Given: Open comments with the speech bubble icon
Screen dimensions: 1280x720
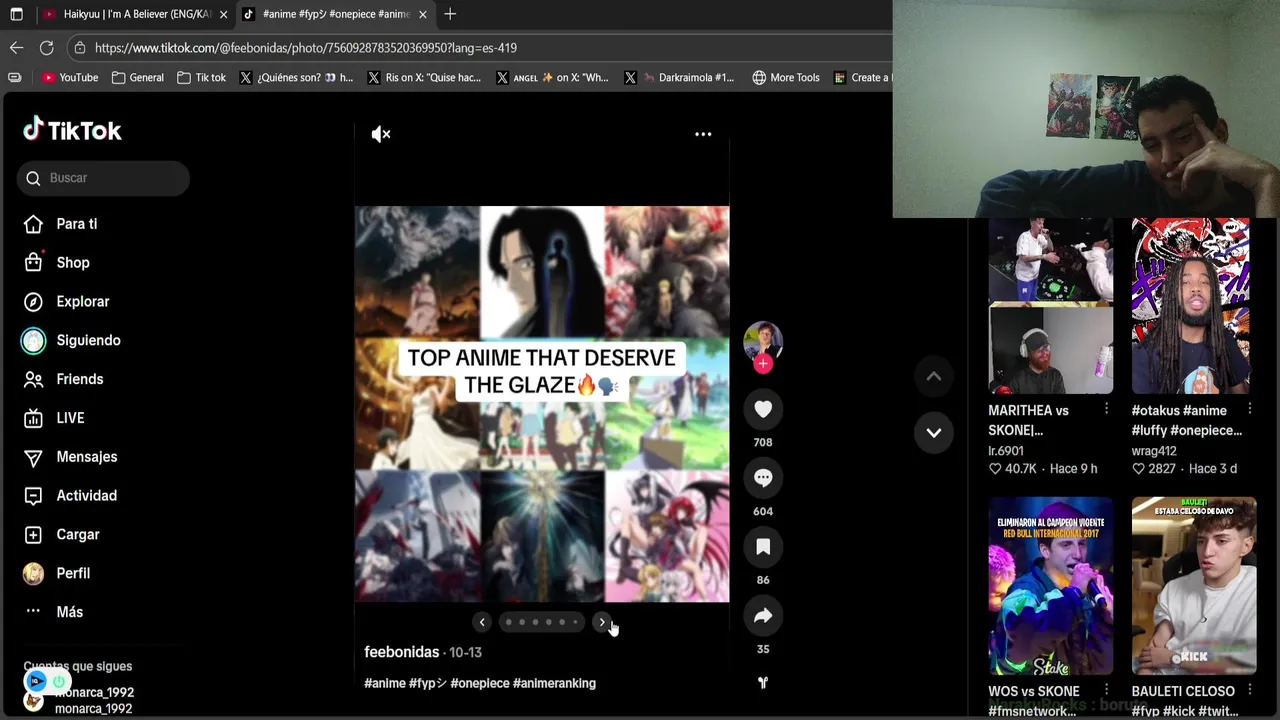Looking at the screenshot, I should (763, 478).
